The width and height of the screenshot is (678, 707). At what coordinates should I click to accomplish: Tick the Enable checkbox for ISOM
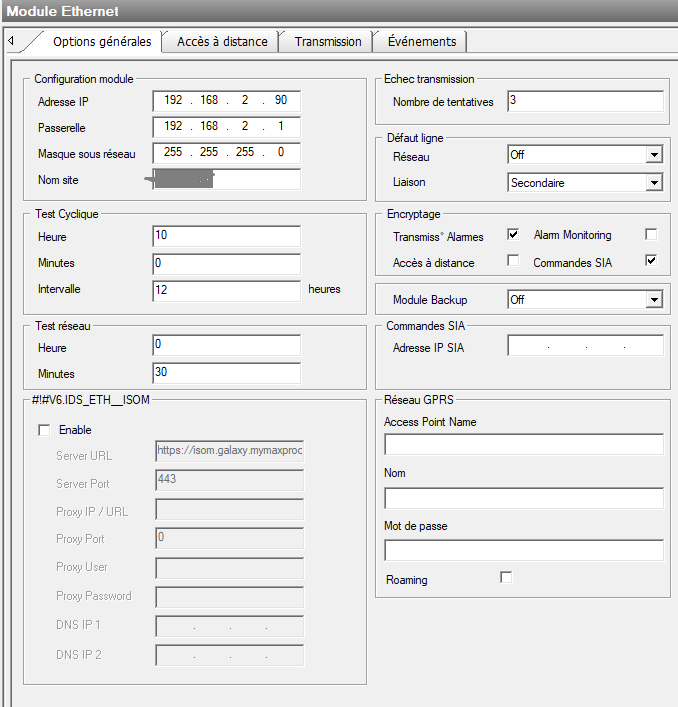click(43, 430)
